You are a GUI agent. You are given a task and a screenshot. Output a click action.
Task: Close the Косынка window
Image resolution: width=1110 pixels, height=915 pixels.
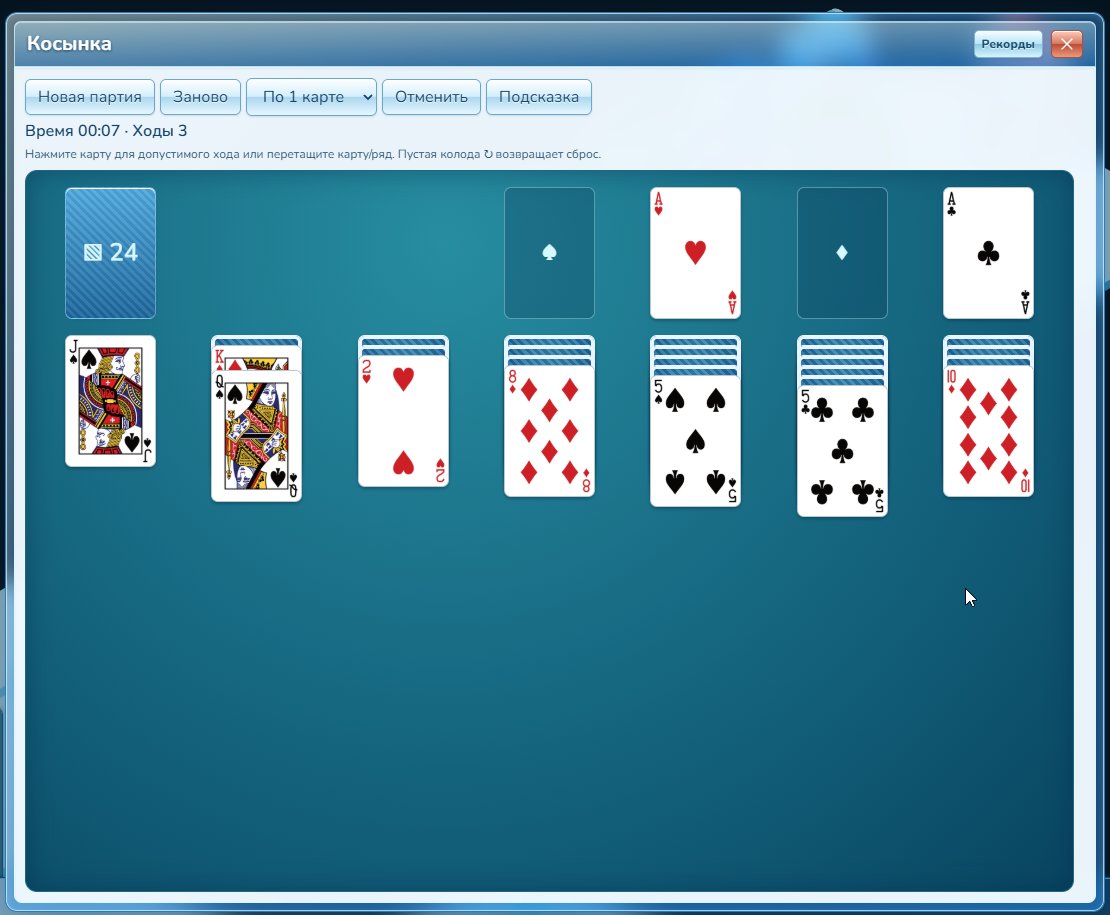tap(1067, 44)
